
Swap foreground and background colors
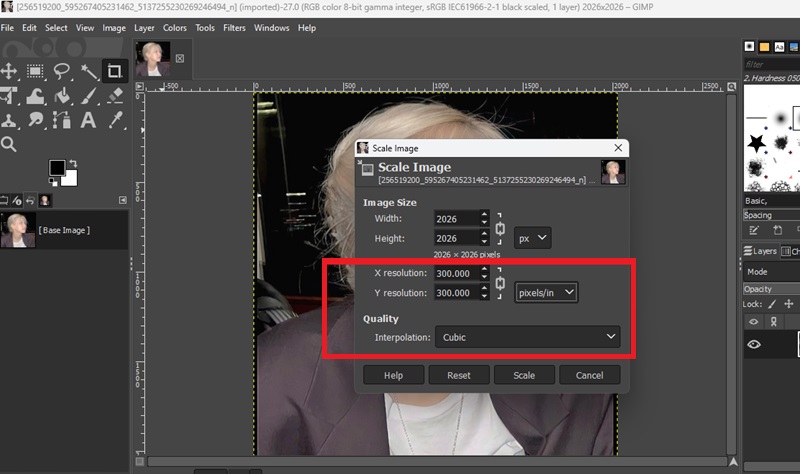click(x=73, y=163)
